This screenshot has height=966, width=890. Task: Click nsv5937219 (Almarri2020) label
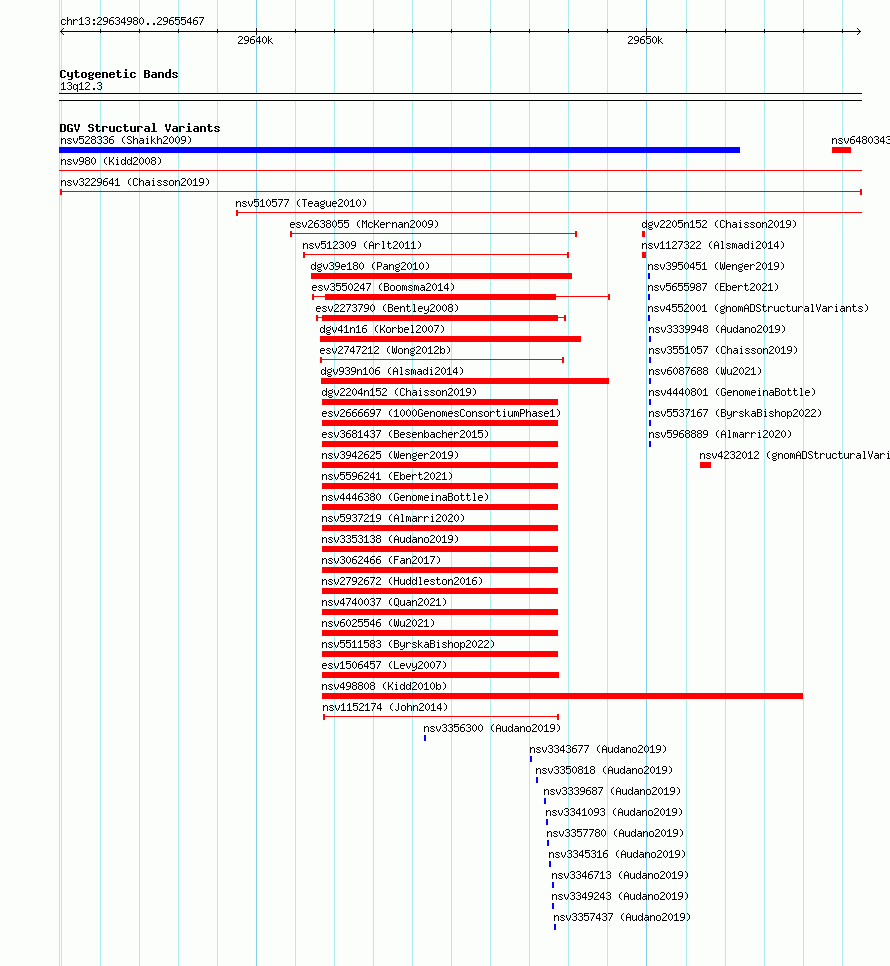pyautogui.click(x=393, y=518)
